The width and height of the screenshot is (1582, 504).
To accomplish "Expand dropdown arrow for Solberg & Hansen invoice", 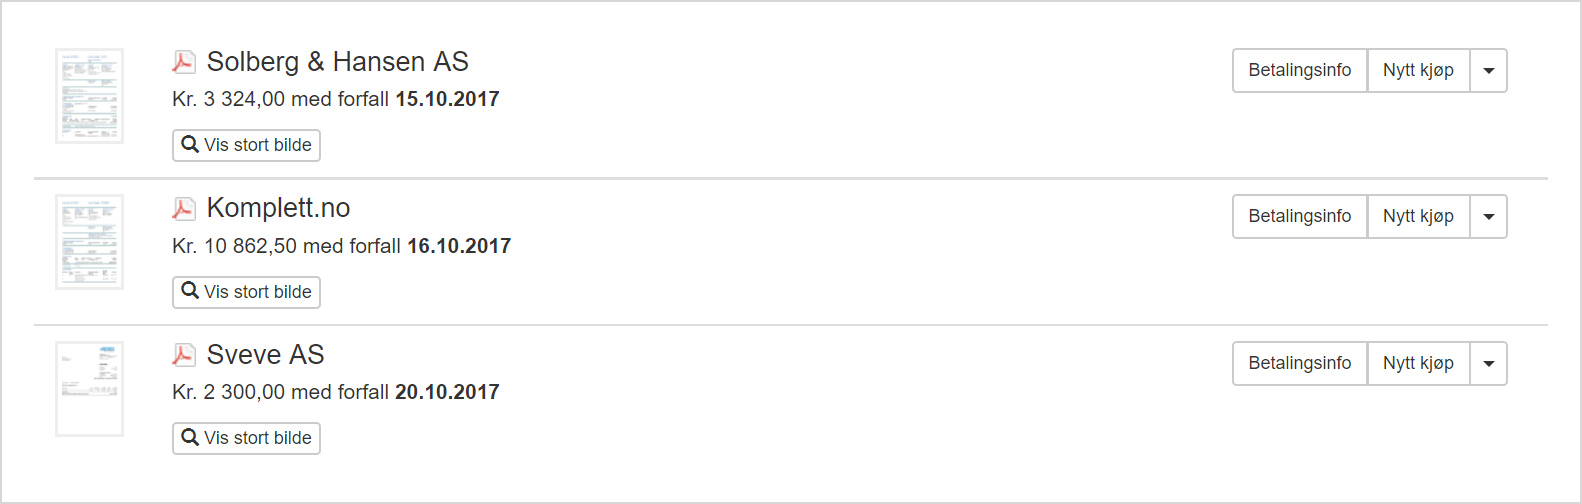I will point(1488,70).
